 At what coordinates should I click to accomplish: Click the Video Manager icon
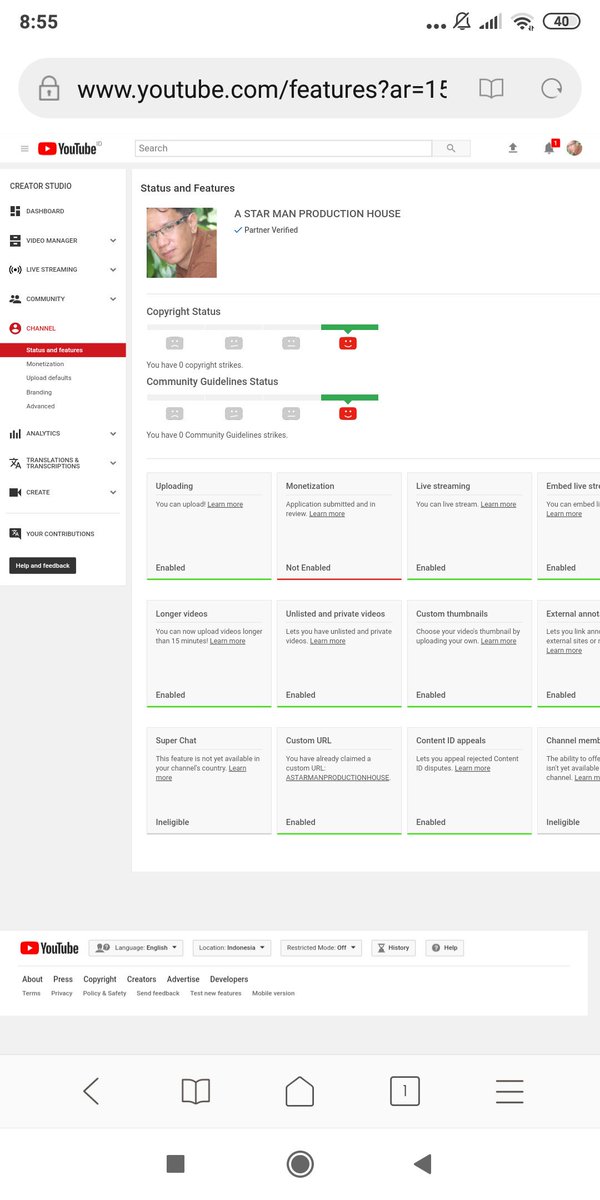pos(15,241)
